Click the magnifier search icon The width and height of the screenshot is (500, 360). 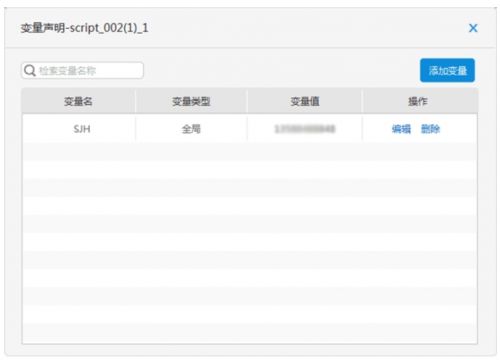point(30,71)
